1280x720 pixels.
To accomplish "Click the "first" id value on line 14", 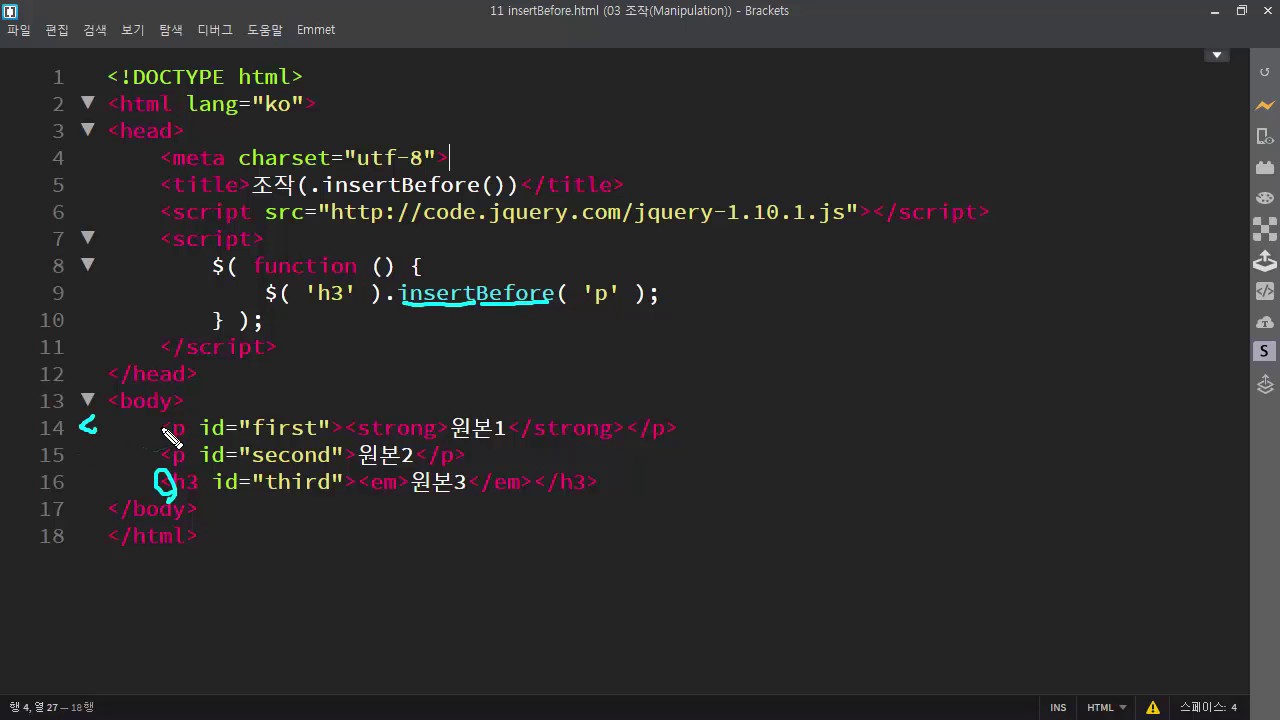I will pyautogui.click(x=285, y=428).
